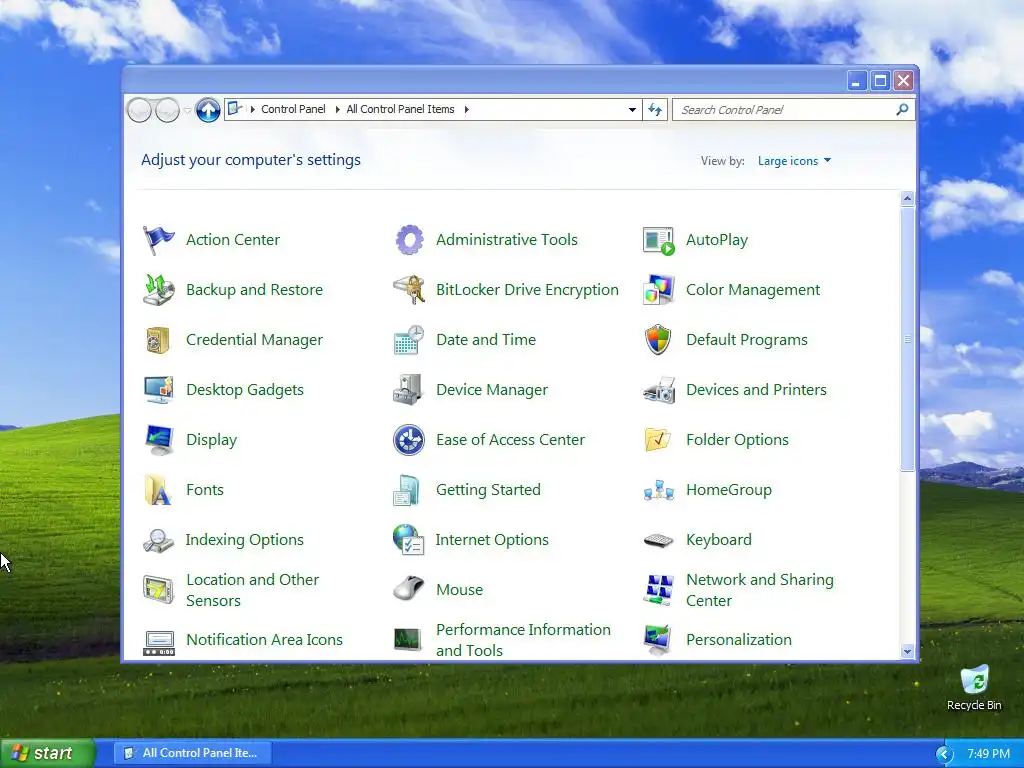This screenshot has height=768, width=1024.
Task: Select the Recycle Bin desktop icon
Action: (x=974, y=688)
